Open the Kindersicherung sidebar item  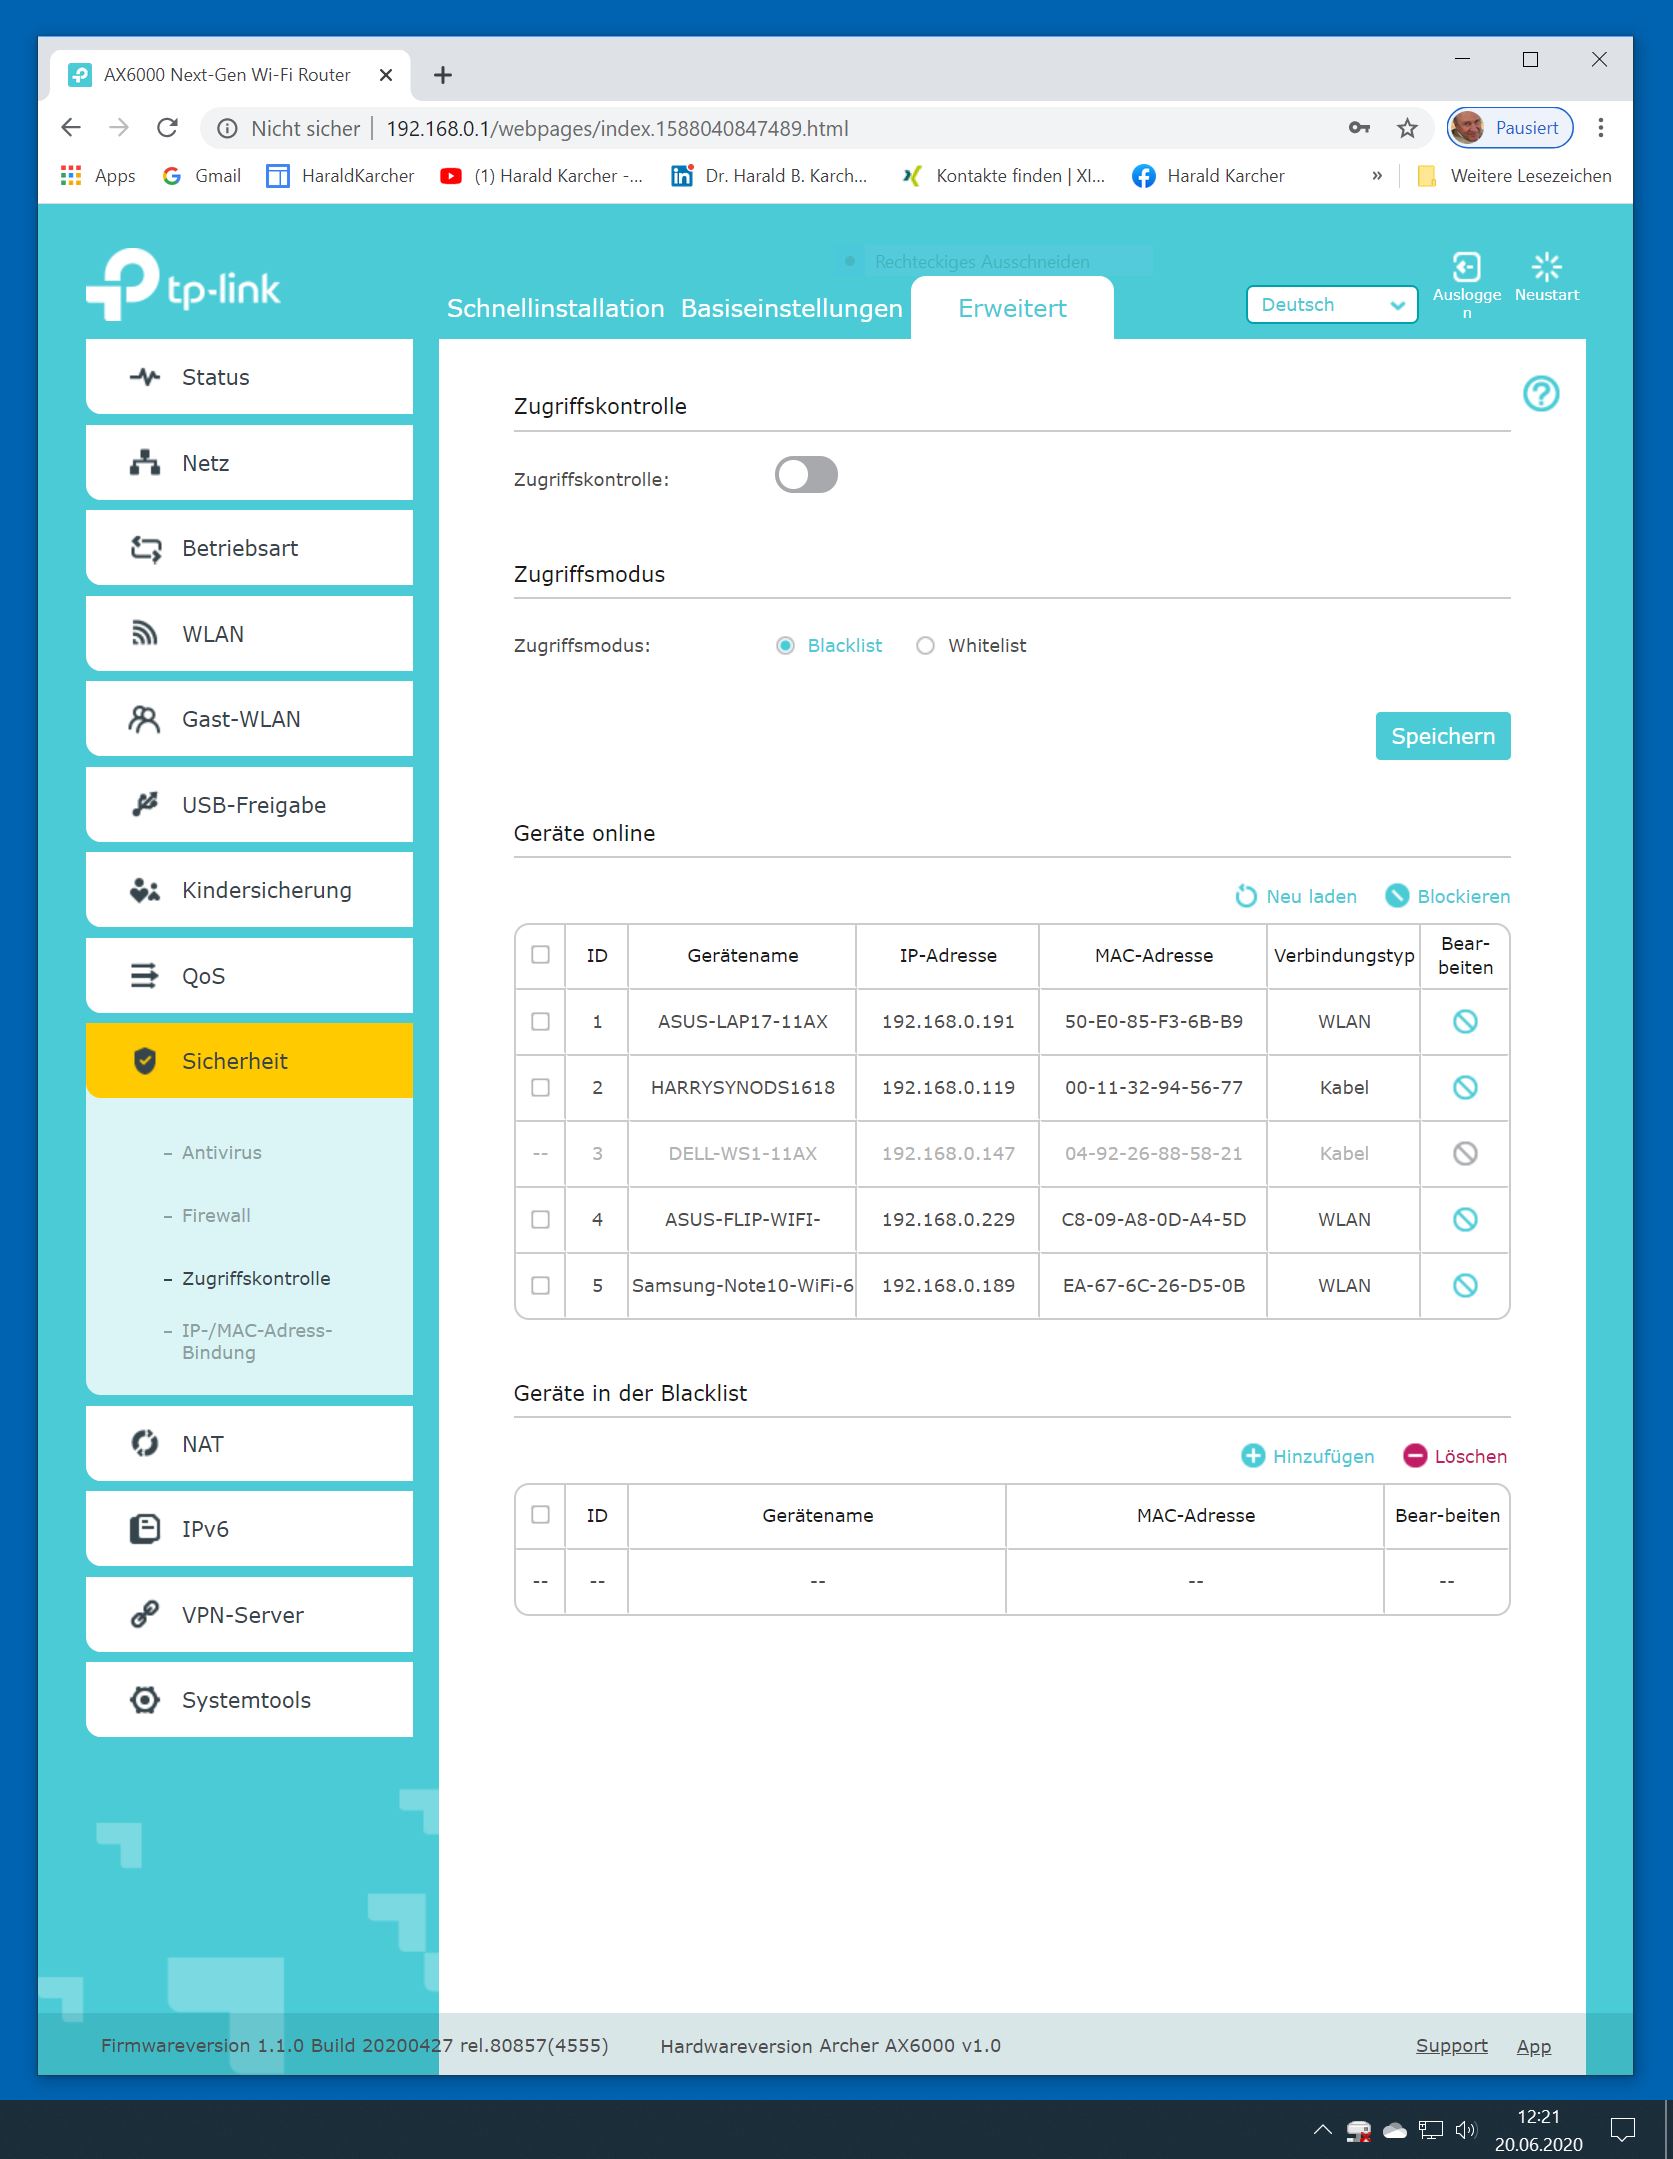point(249,890)
